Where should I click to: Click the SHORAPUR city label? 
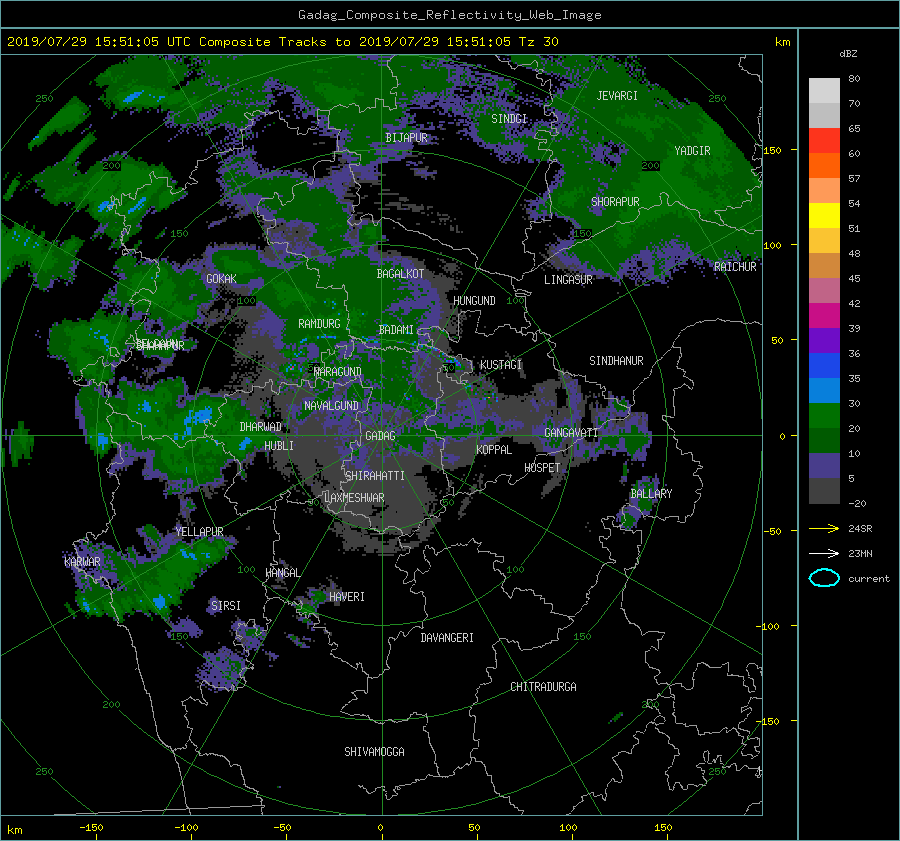pyautogui.click(x=615, y=202)
